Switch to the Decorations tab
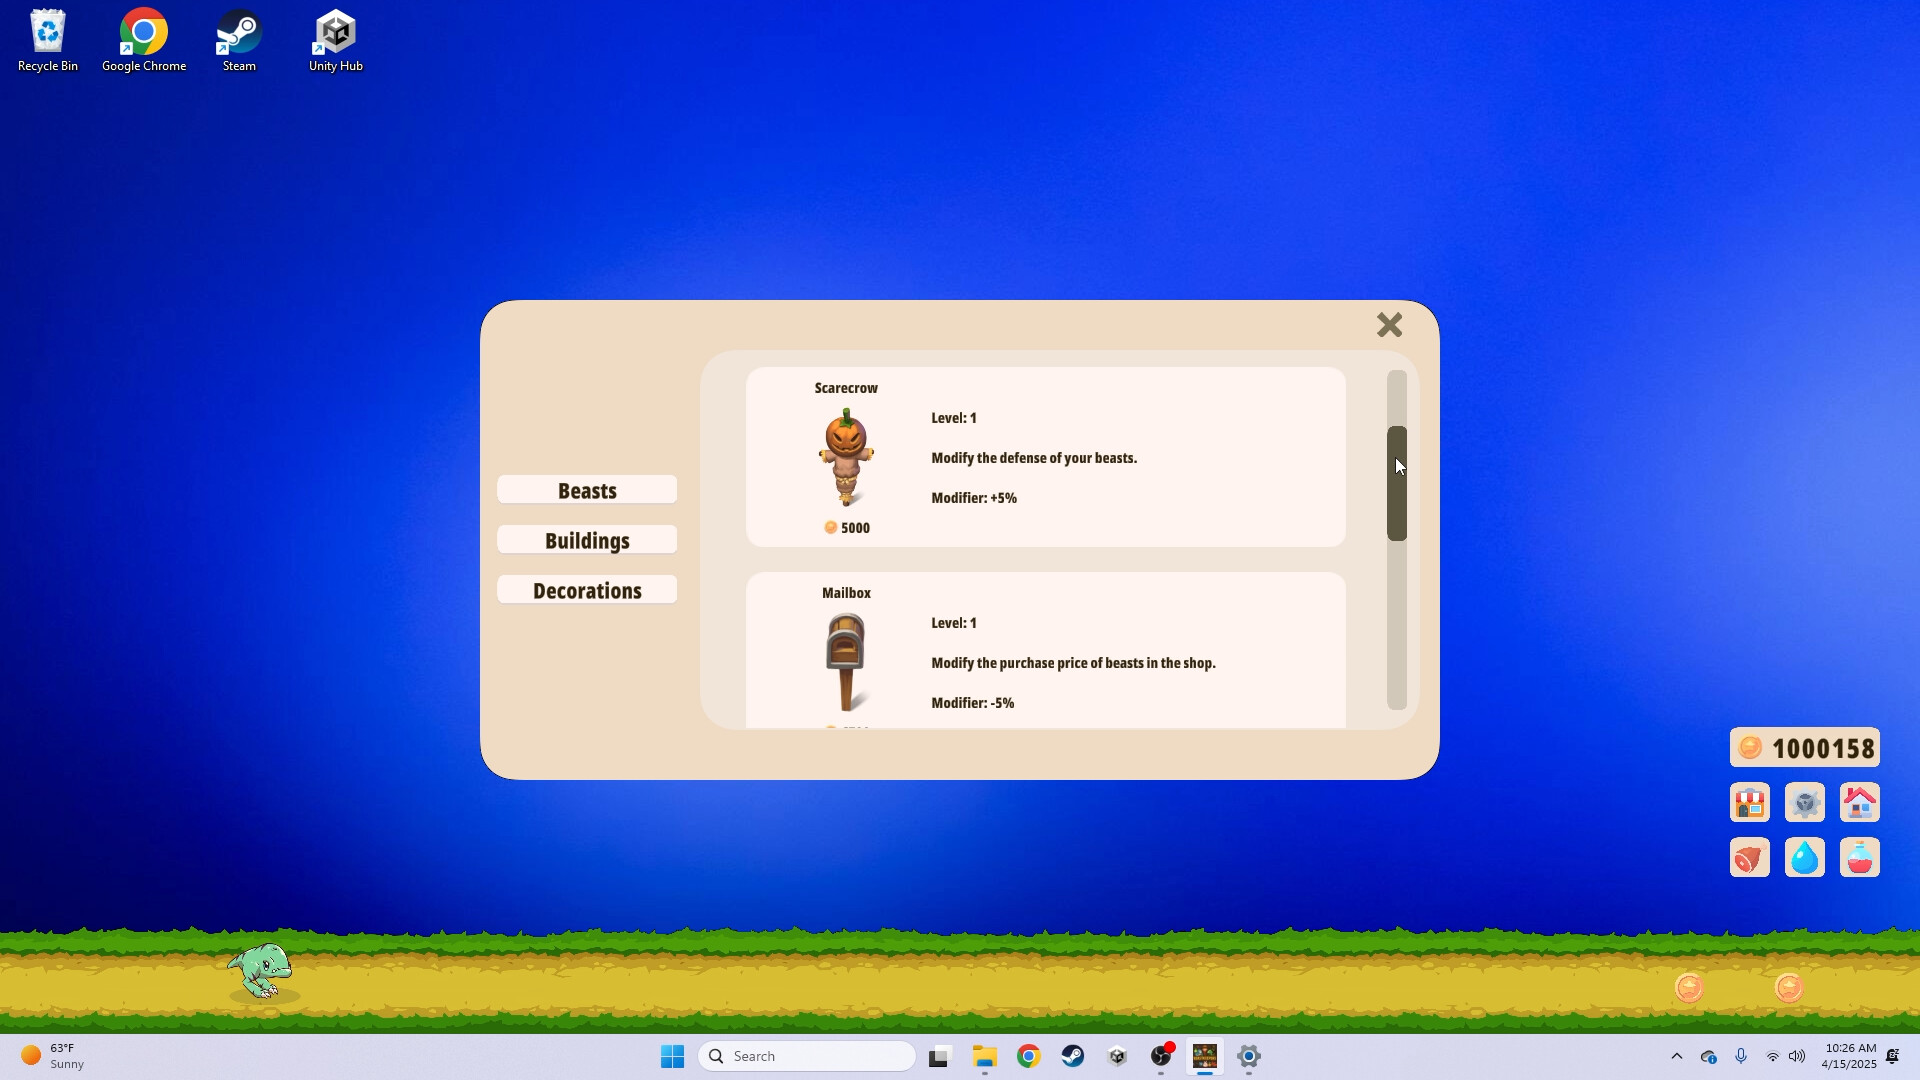1920x1080 pixels. [587, 590]
